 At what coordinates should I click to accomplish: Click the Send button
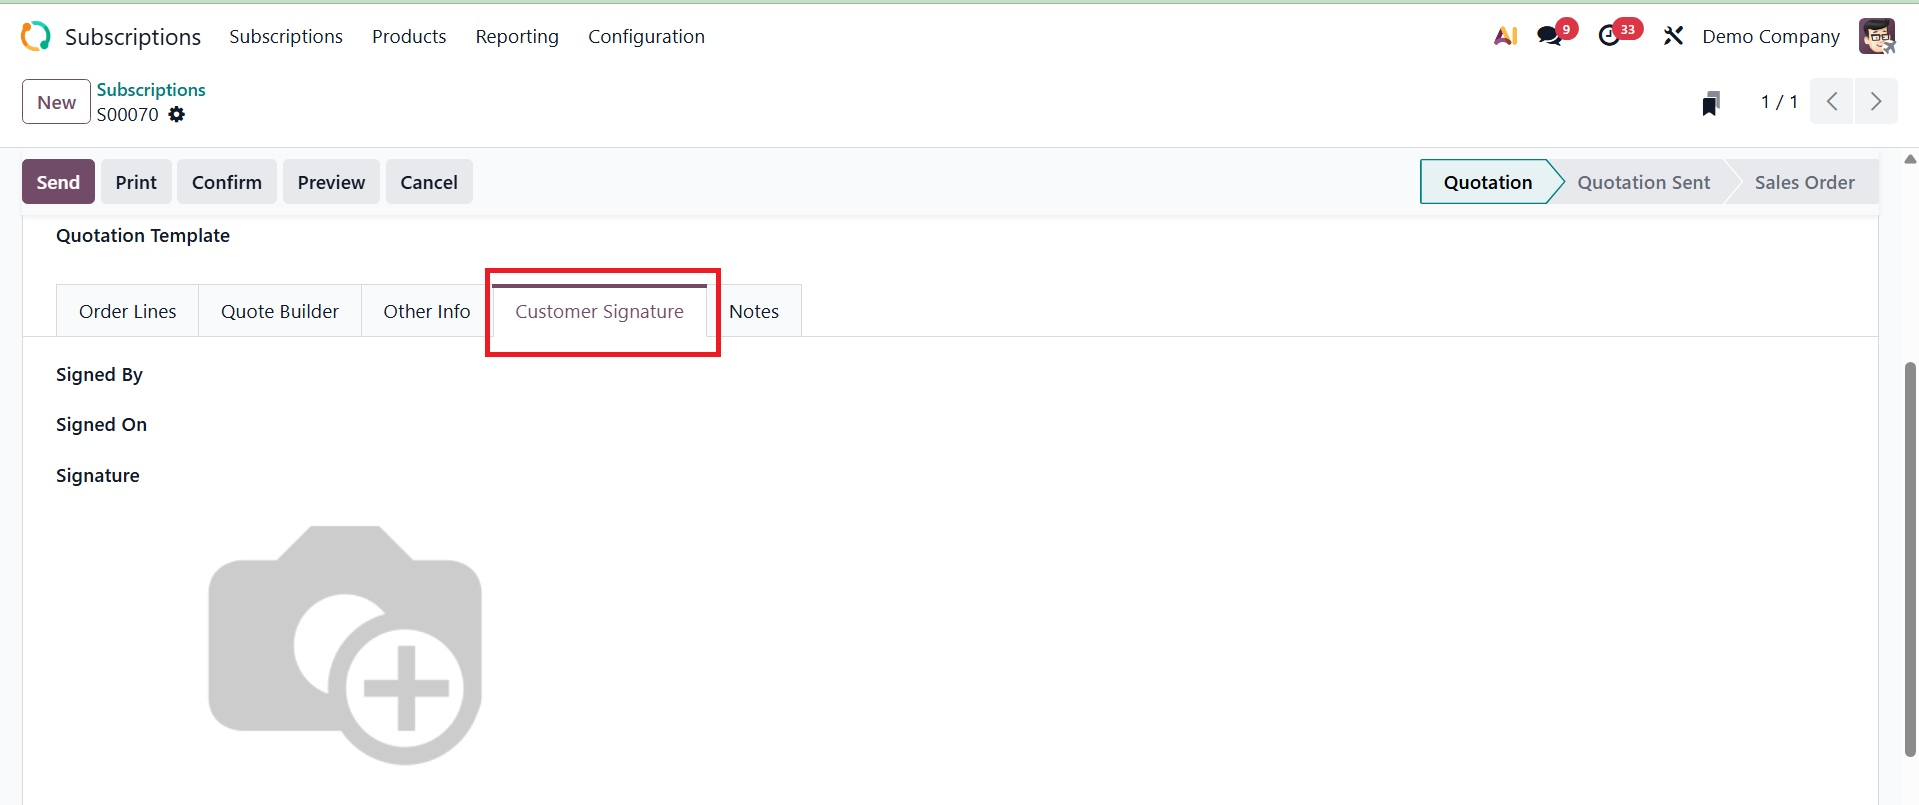pos(58,182)
